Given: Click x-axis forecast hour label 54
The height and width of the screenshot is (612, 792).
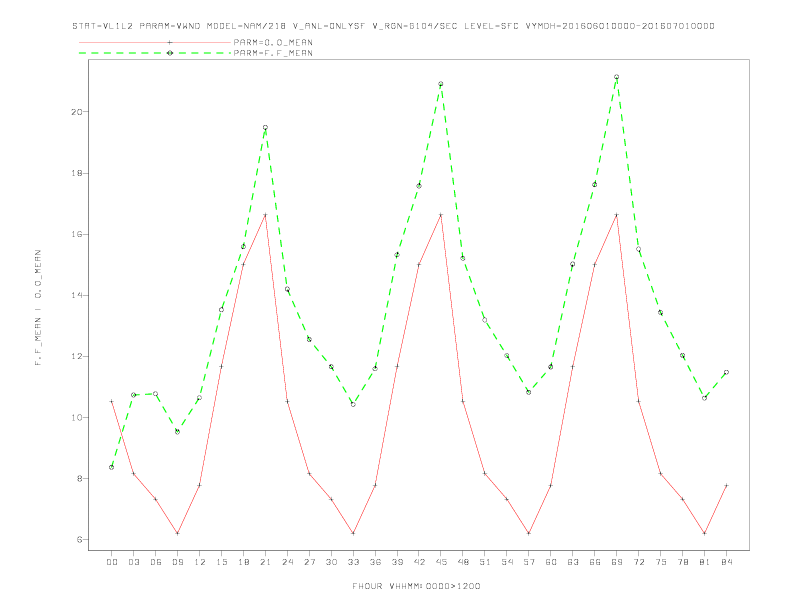Looking at the screenshot, I should [507, 562].
